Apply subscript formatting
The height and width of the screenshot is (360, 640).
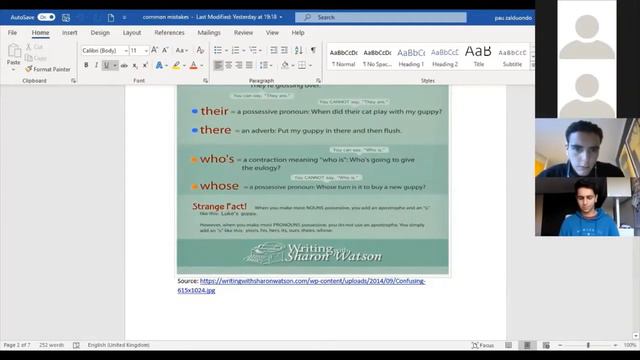[x=135, y=65]
